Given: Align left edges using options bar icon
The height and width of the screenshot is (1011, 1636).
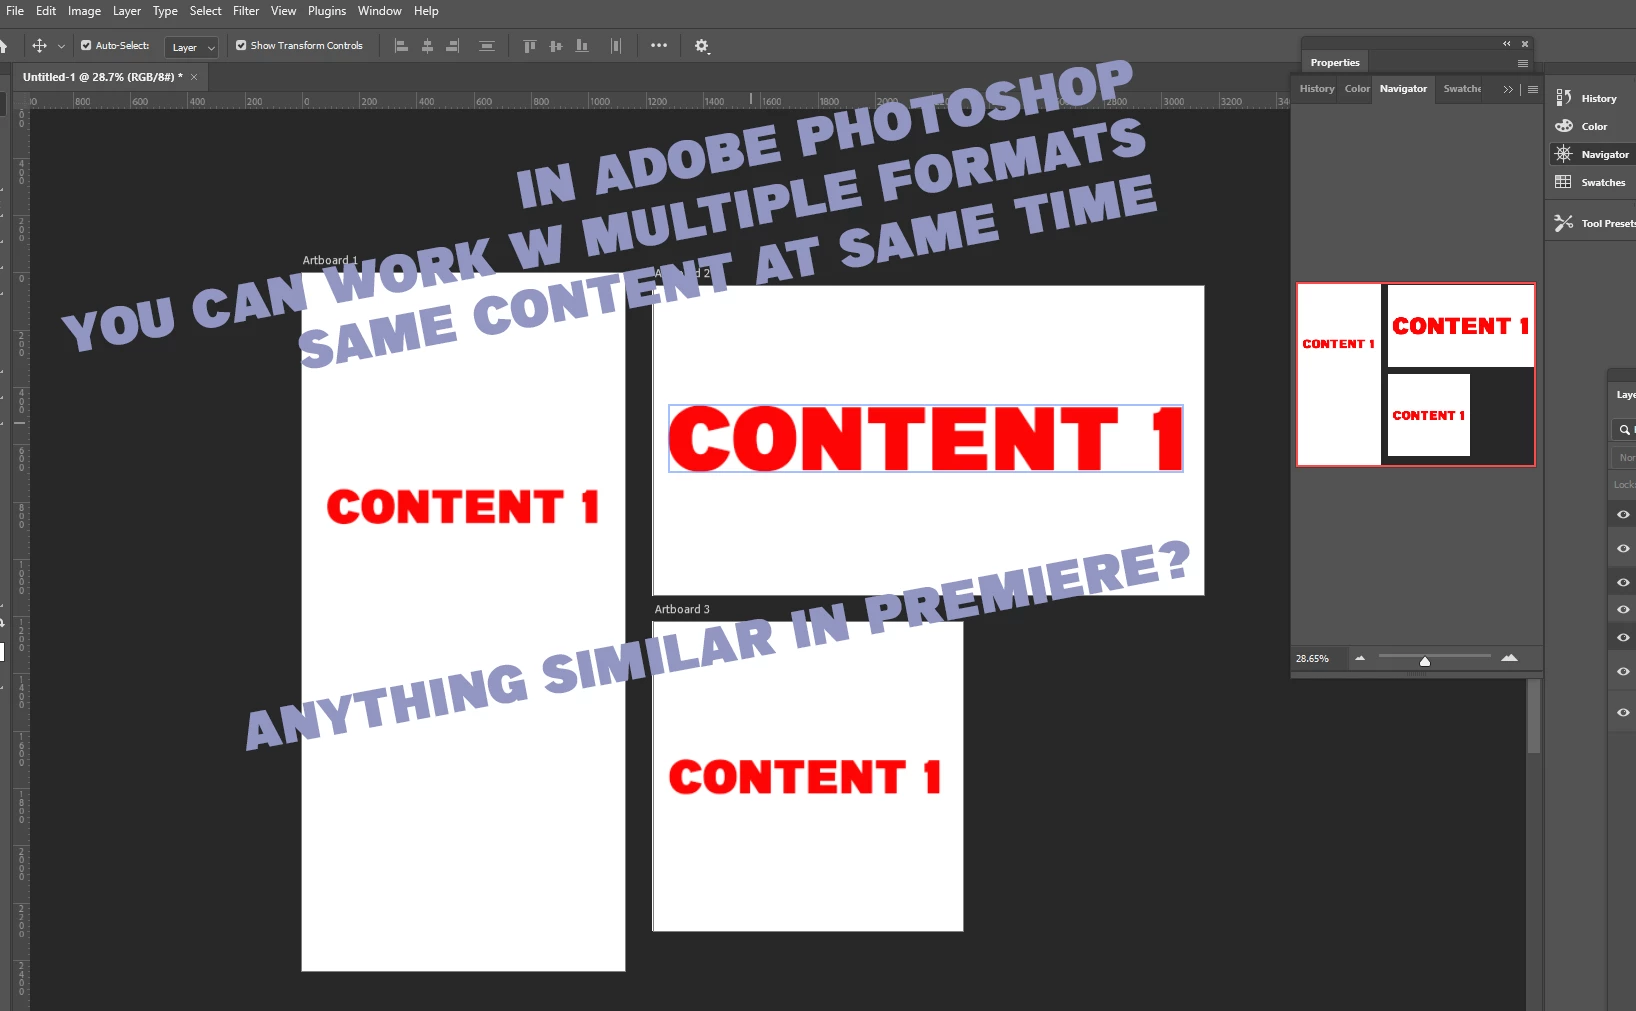Looking at the screenshot, I should tap(401, 46).
